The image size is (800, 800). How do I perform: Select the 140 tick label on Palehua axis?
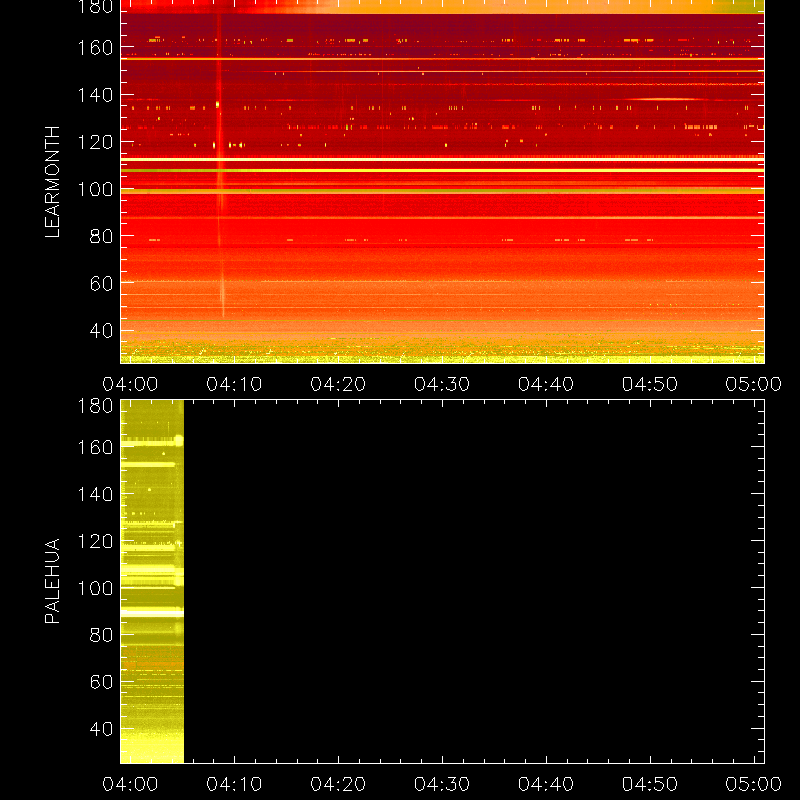(x=95, y=494)
